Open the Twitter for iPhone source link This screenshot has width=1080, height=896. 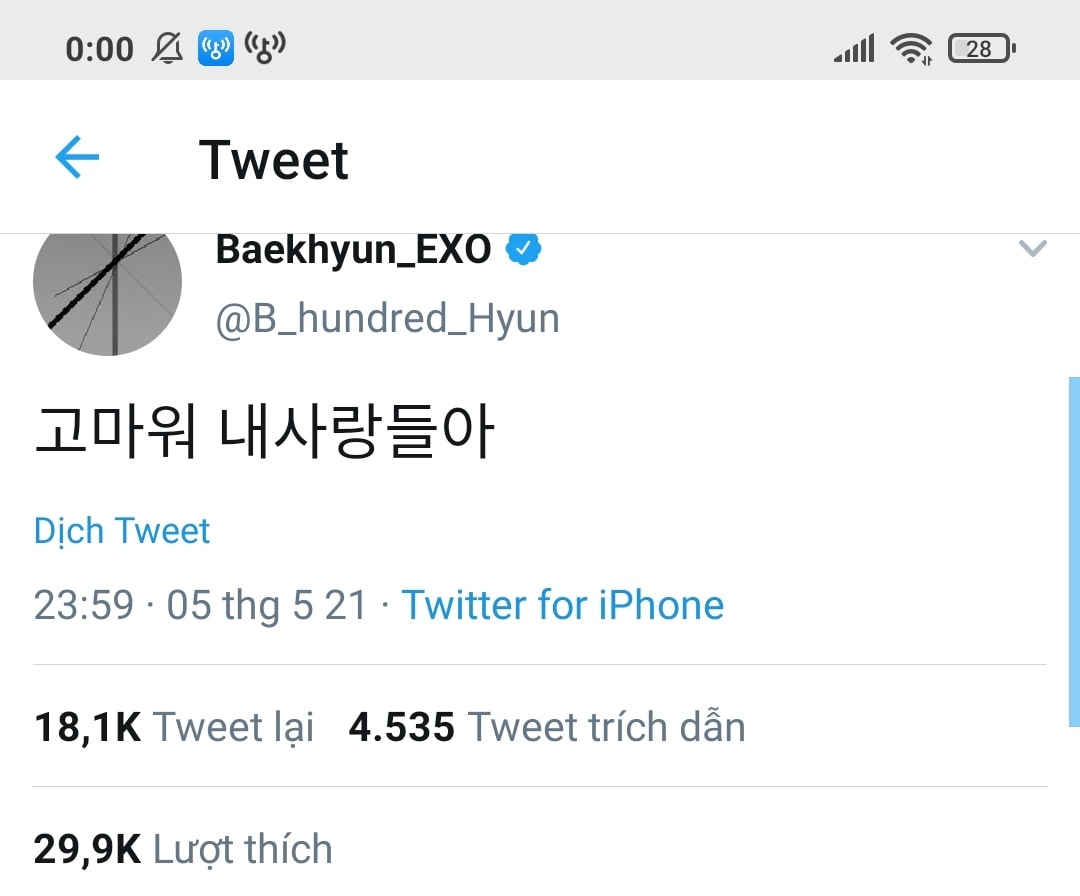[563, 605]
